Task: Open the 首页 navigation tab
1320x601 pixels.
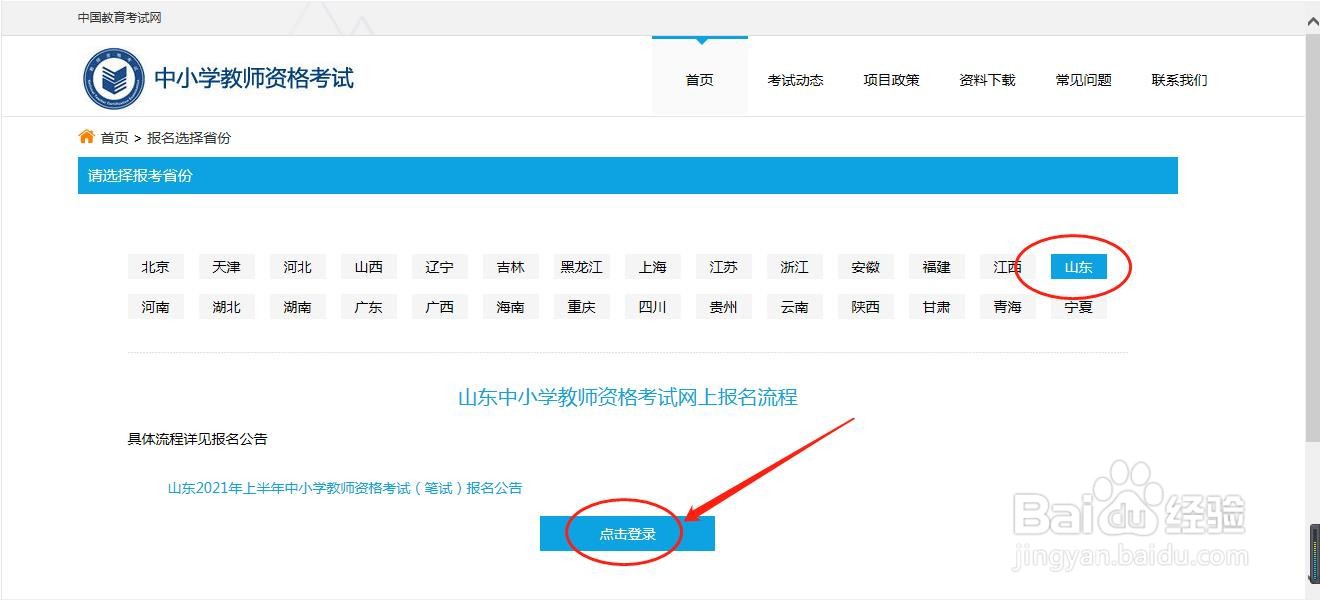Action: tap(698, 80)
